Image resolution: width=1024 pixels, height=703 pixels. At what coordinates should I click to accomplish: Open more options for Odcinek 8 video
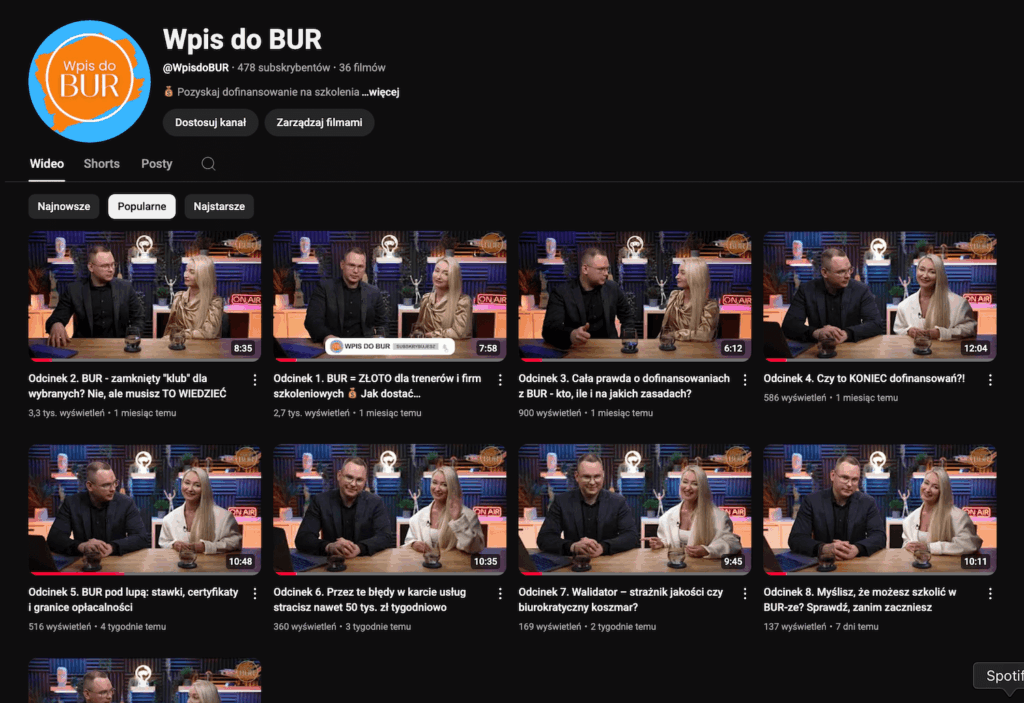tap(990, 593)
